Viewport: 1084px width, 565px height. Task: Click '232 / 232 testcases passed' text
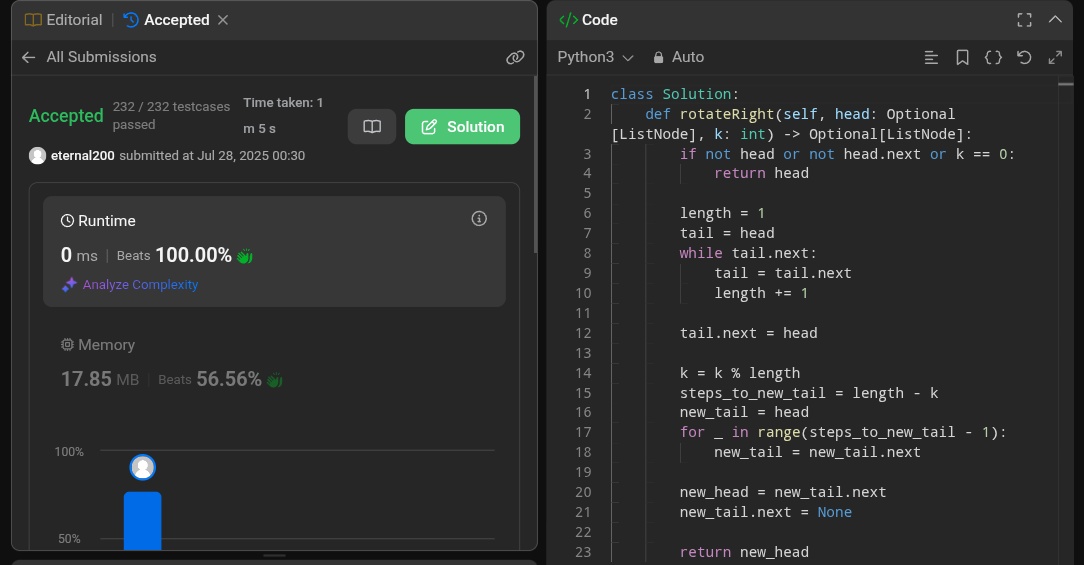171,115
